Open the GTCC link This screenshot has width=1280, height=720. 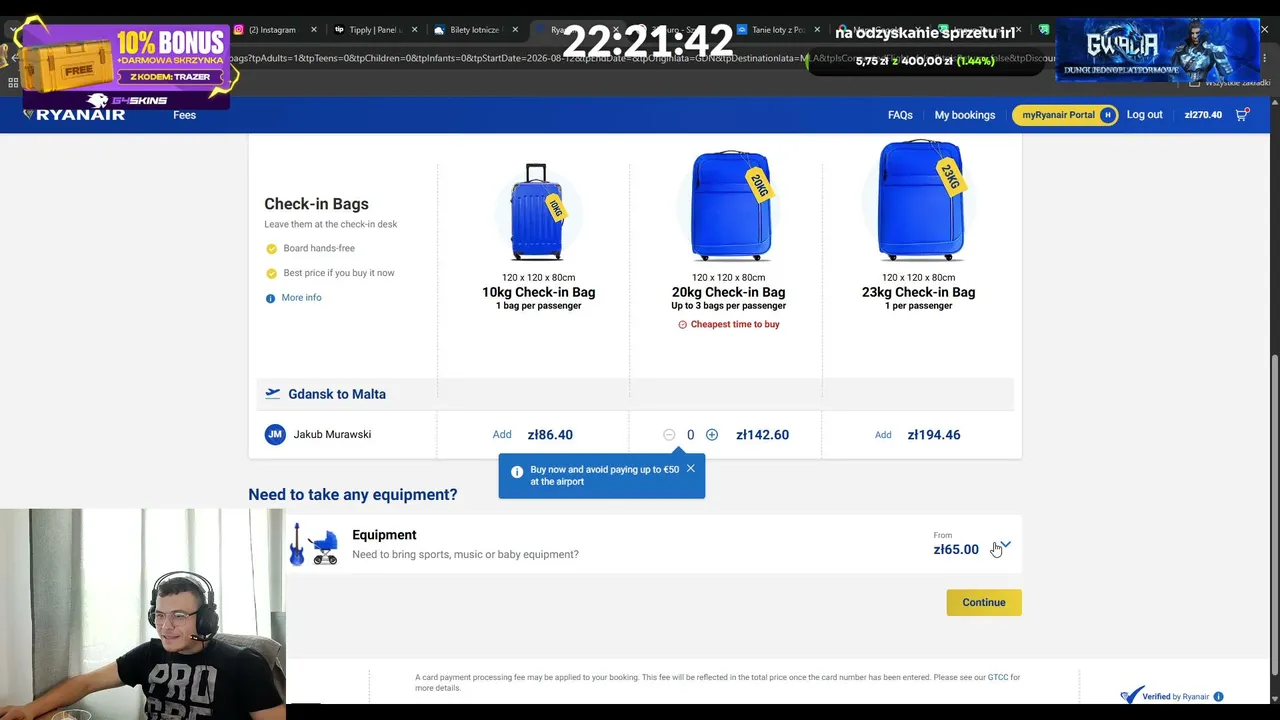(x=998, y=678)
